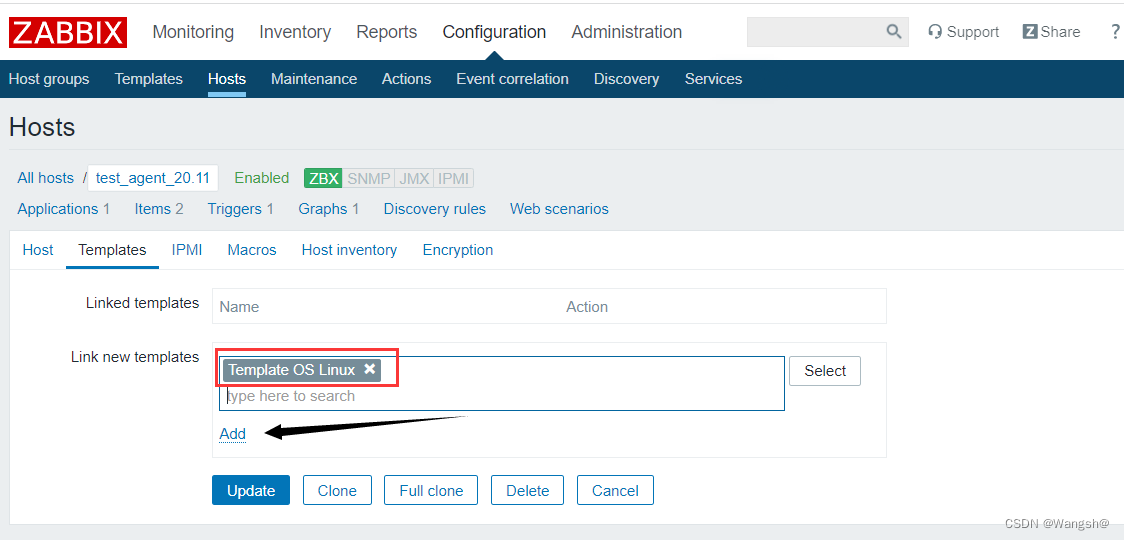The image size is (1124, 540).
Task: Open Applications 1 link
Action: [63, 209]
